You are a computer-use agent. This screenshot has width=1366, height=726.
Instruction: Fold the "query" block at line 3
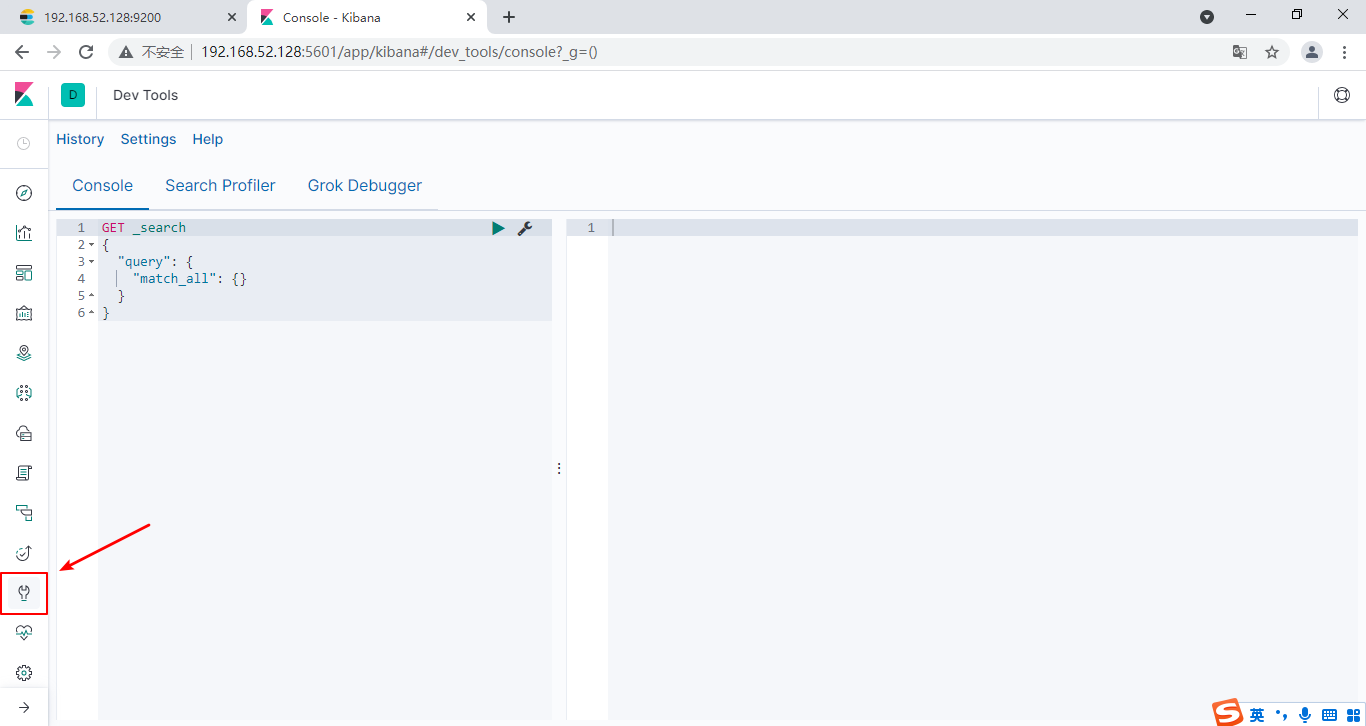click(92, 262)
